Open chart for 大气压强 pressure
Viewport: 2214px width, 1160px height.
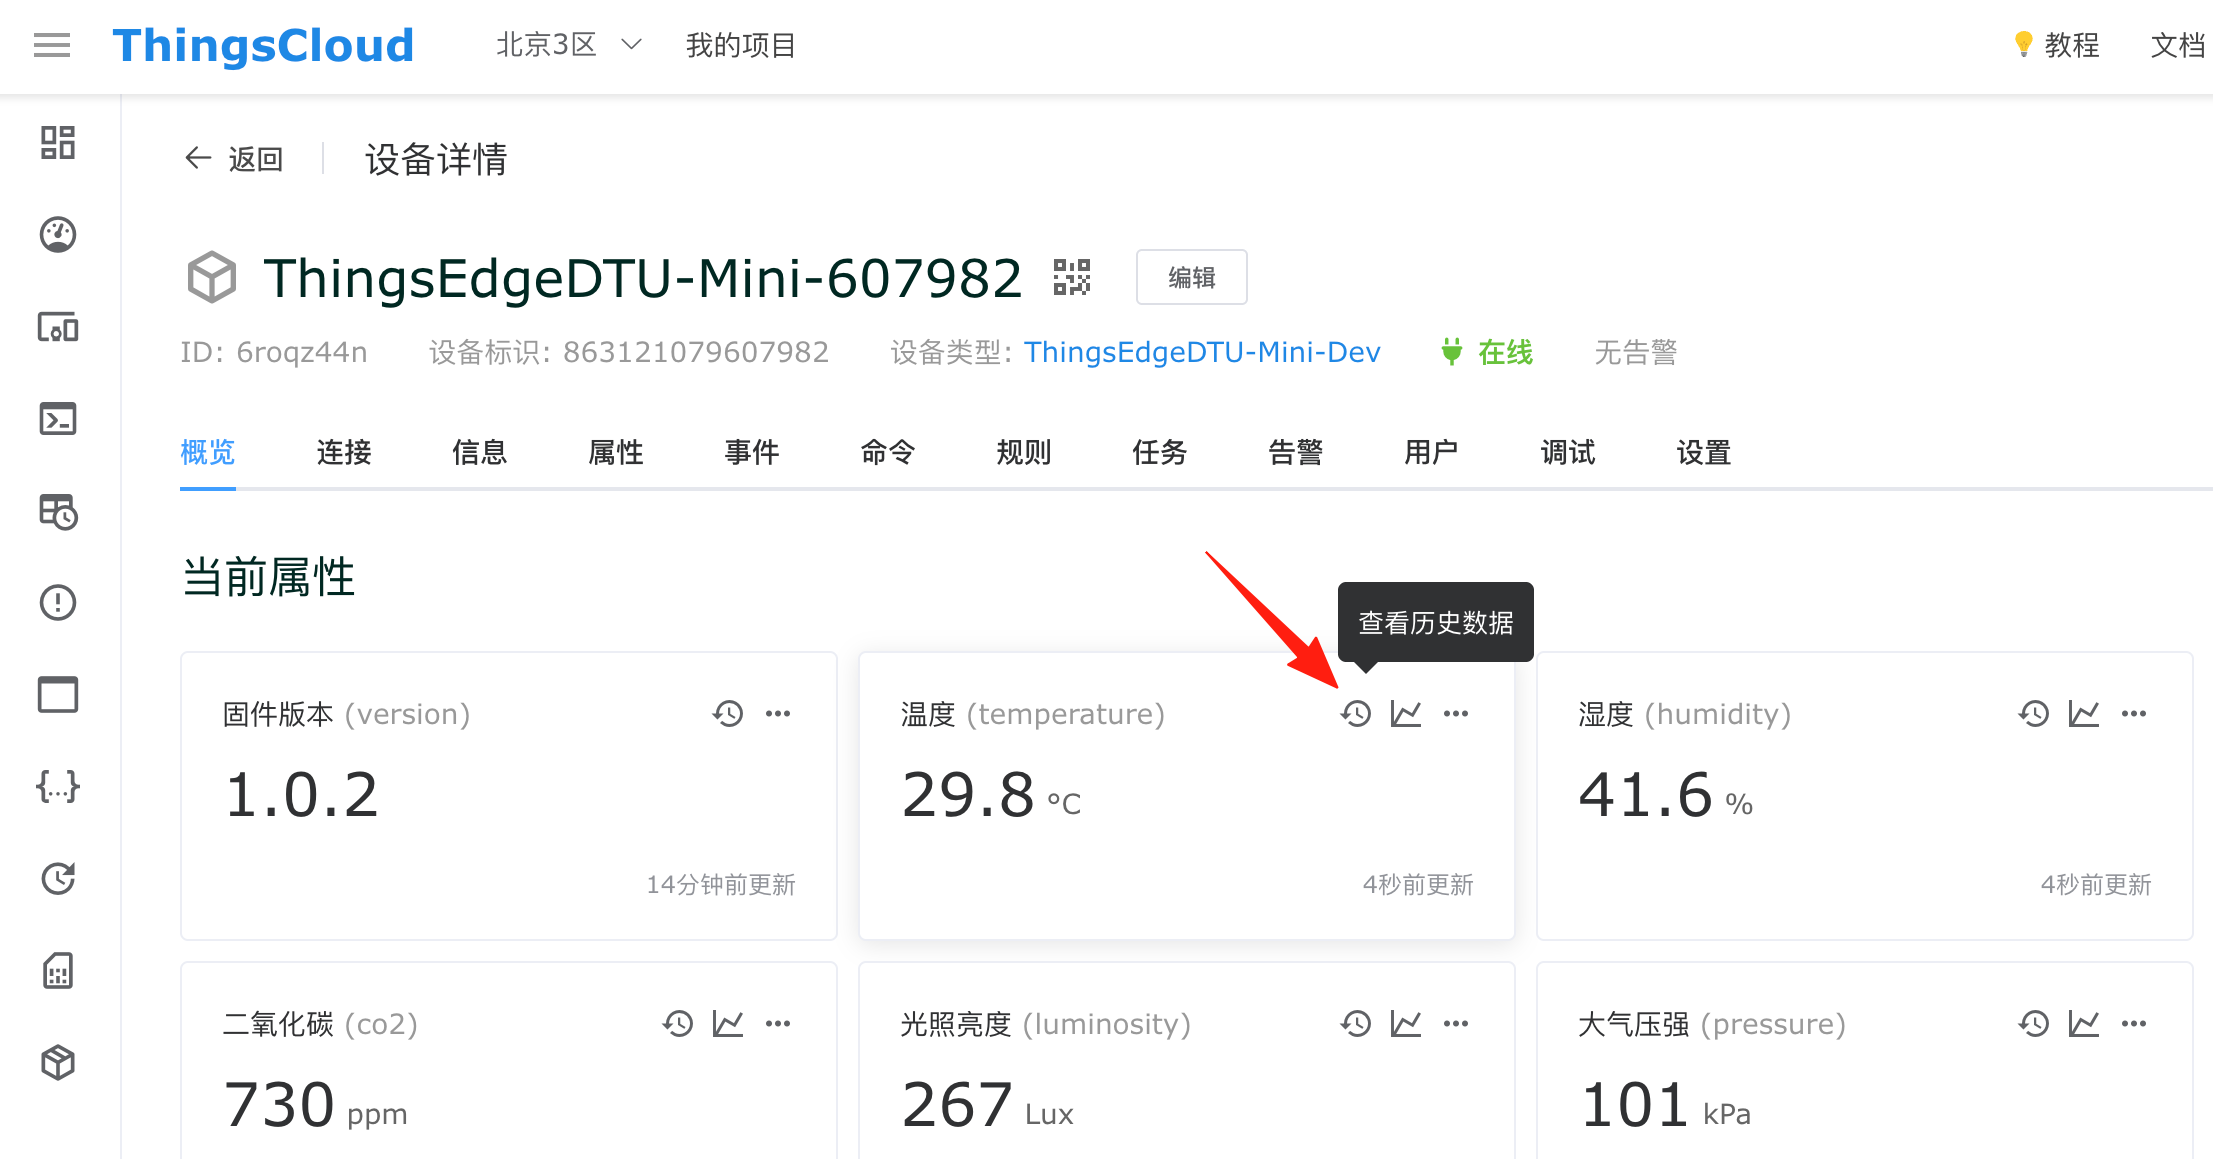point(2084,1023)
